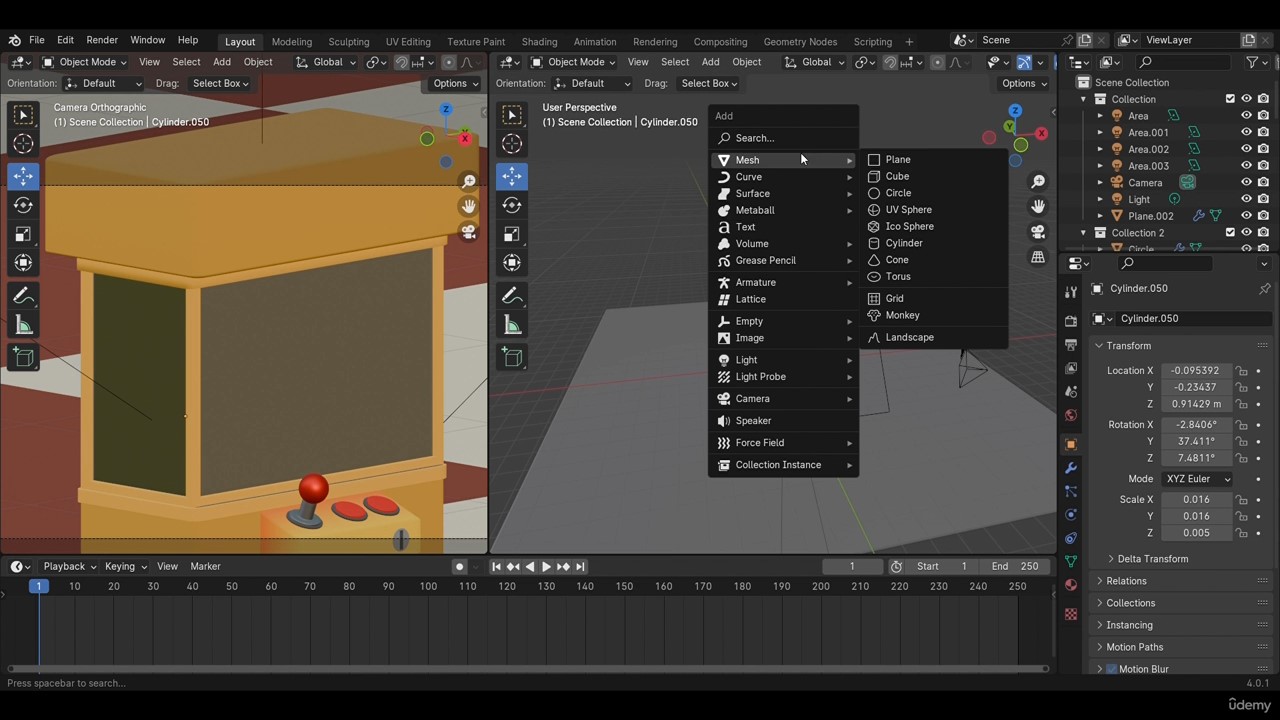1280x720 pixels.
Task: Switch to Sculpting workspace tab
Action: point(349,42)
